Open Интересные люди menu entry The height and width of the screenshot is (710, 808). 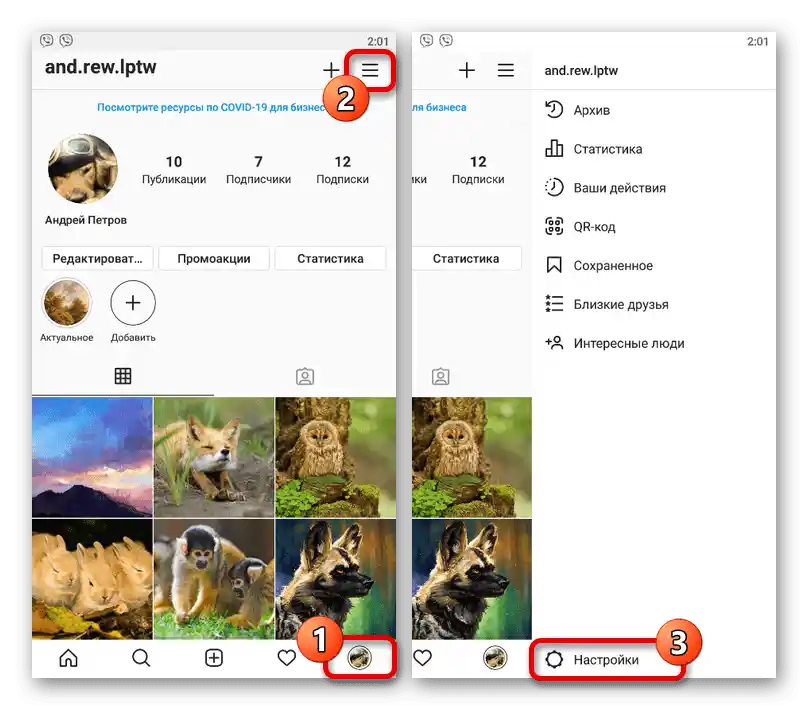653,343
